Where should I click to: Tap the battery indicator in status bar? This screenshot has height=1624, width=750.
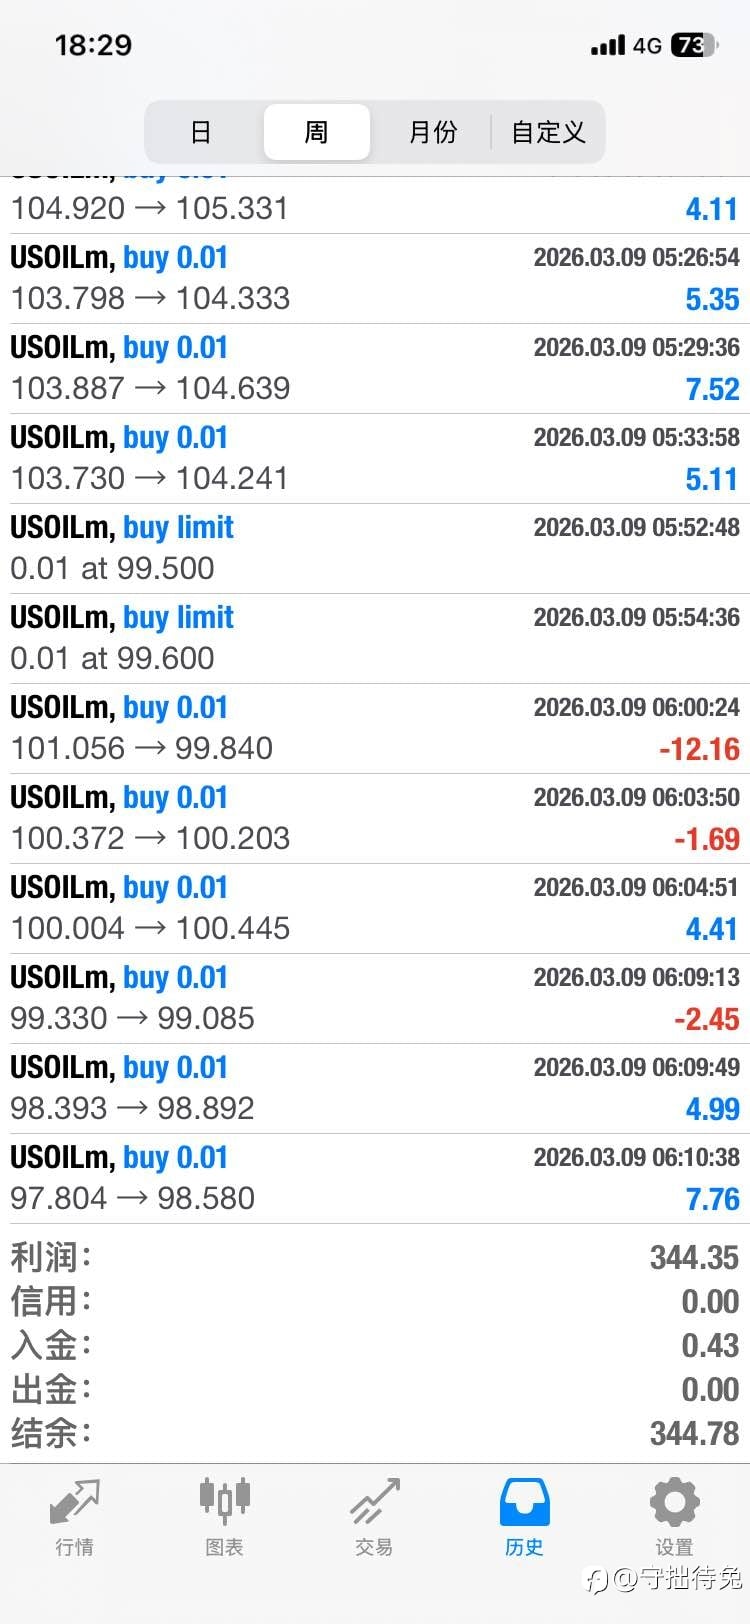[694, 45]
